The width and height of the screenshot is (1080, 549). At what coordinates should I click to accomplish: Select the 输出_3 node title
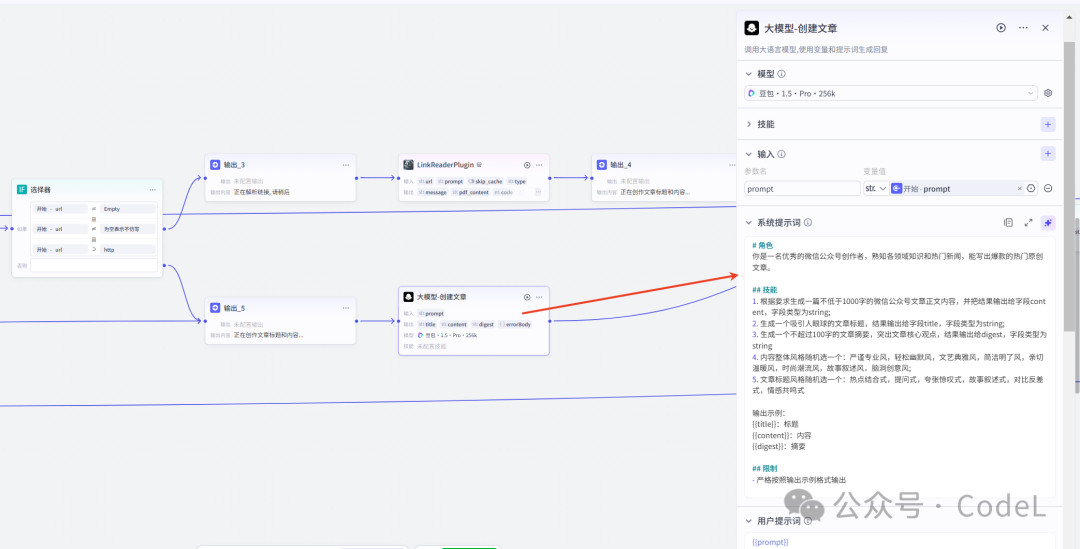pyautogui.click(x=234, y=165)
